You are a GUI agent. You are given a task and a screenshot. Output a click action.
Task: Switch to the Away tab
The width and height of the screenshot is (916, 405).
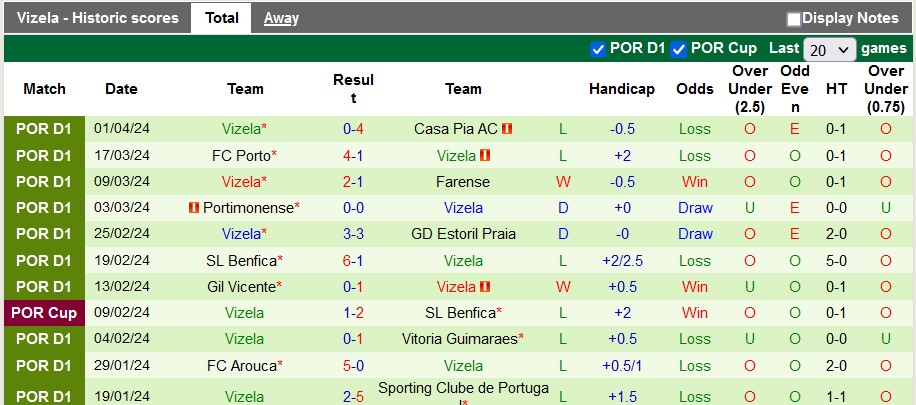click(x=281, y=18)
